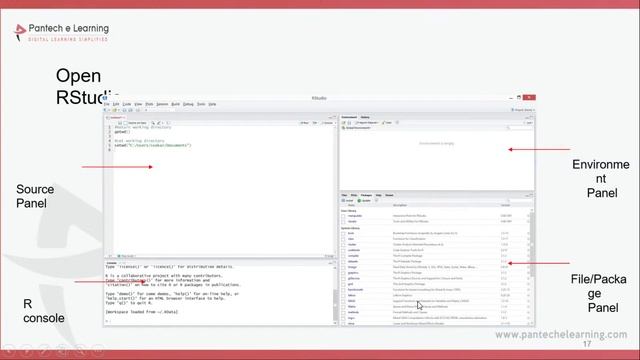Viewport: 640px width, 360px height.
Task: Click the Run button in source editor
Action: pos(304,123)
